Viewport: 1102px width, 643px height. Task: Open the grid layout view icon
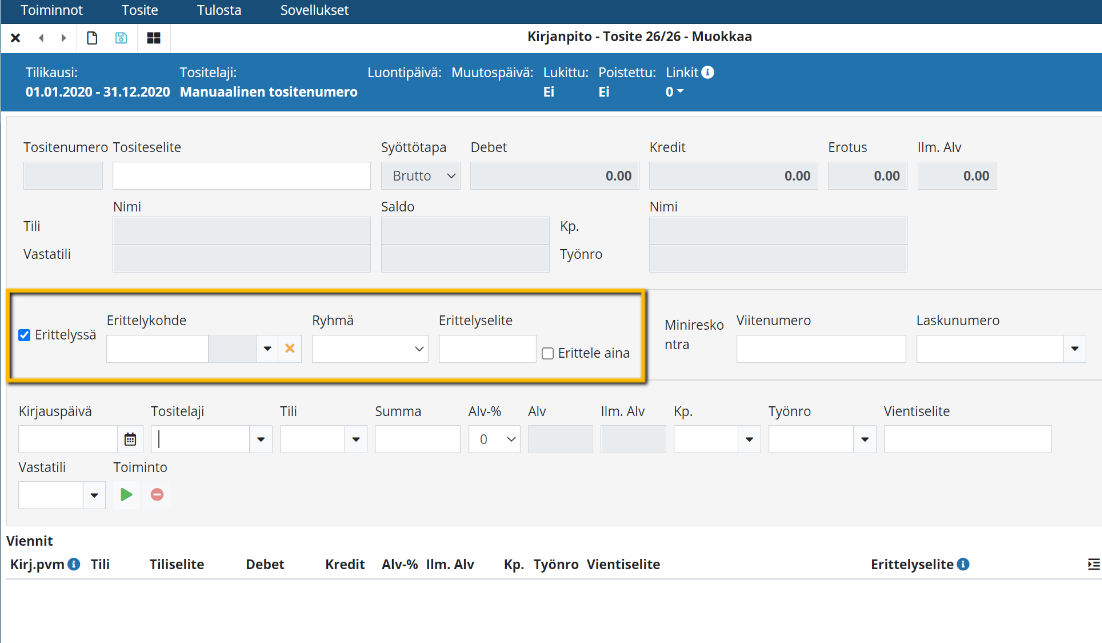[x=153, y=38]
